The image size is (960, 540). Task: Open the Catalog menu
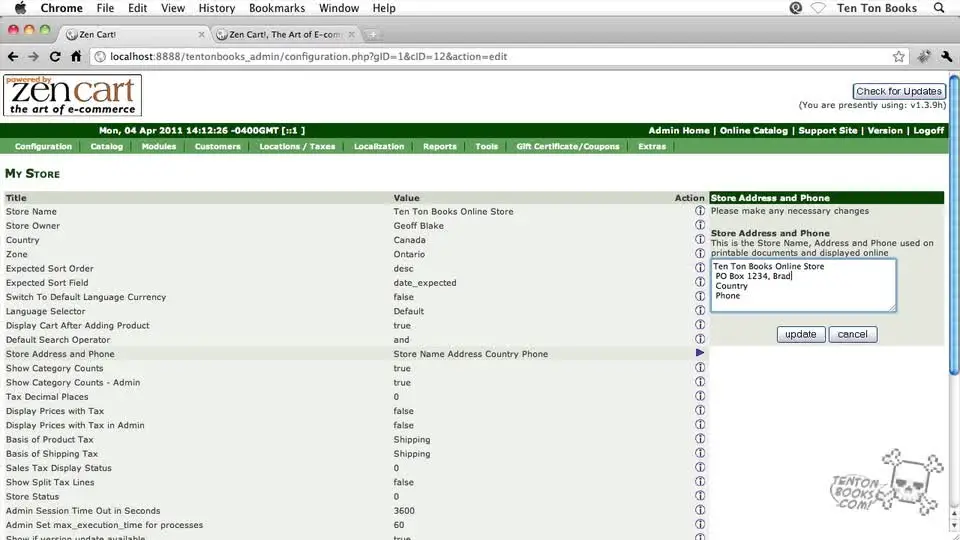107,146
